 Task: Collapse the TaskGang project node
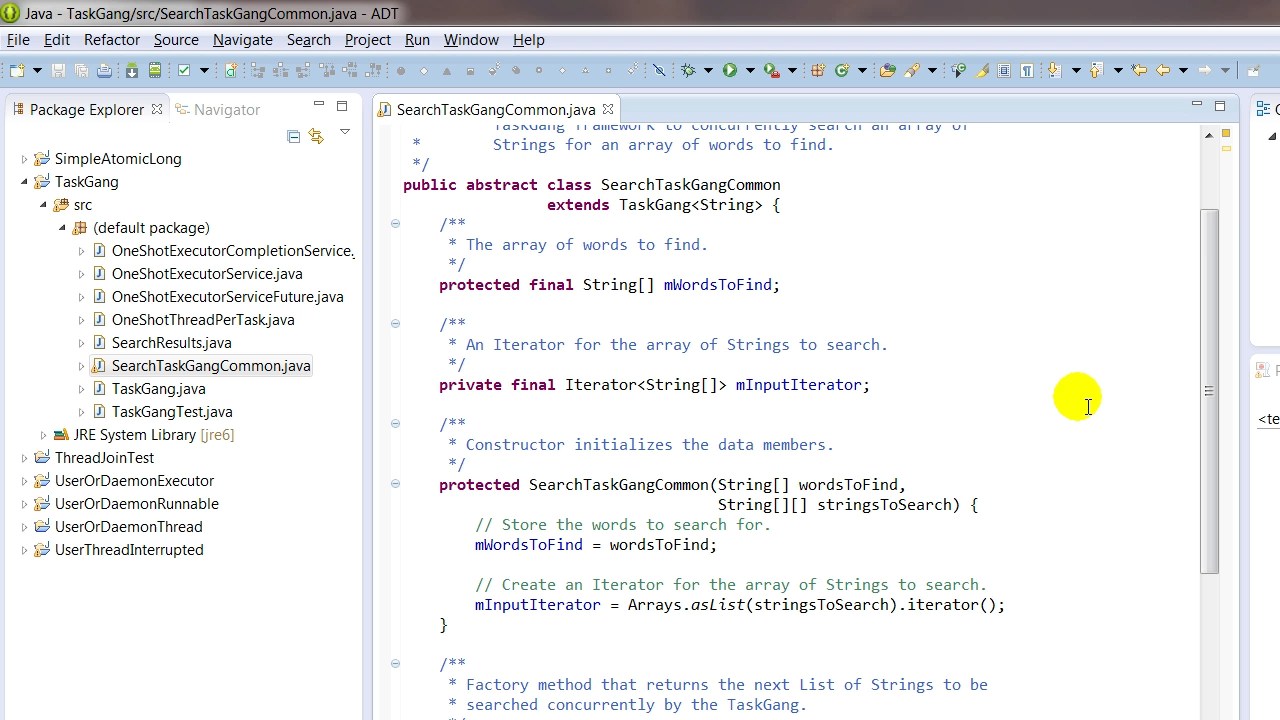24,182
